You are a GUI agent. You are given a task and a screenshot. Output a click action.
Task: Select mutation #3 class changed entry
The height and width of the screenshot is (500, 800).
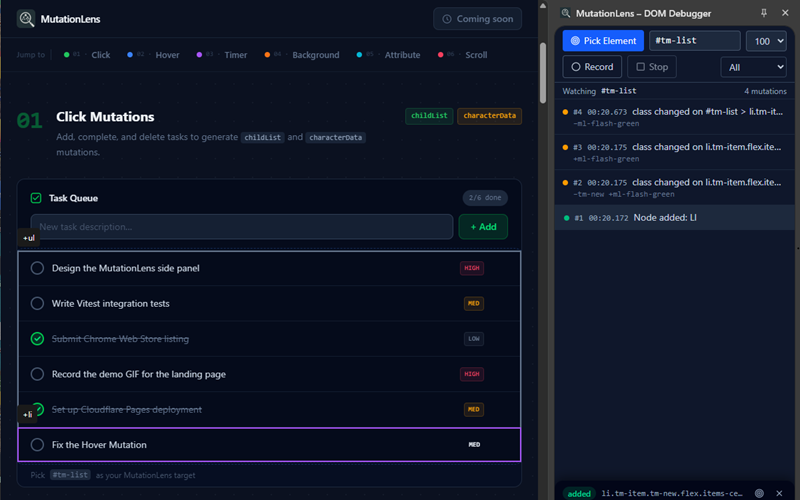coord(674,152)
